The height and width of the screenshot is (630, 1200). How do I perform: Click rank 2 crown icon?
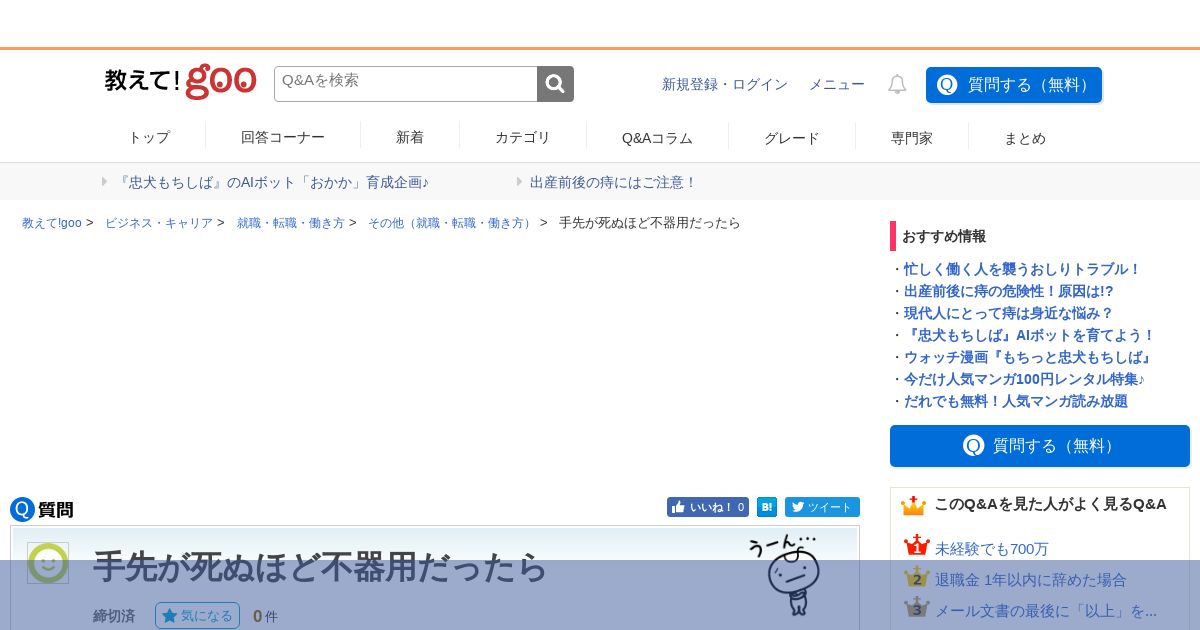(916, 577)
